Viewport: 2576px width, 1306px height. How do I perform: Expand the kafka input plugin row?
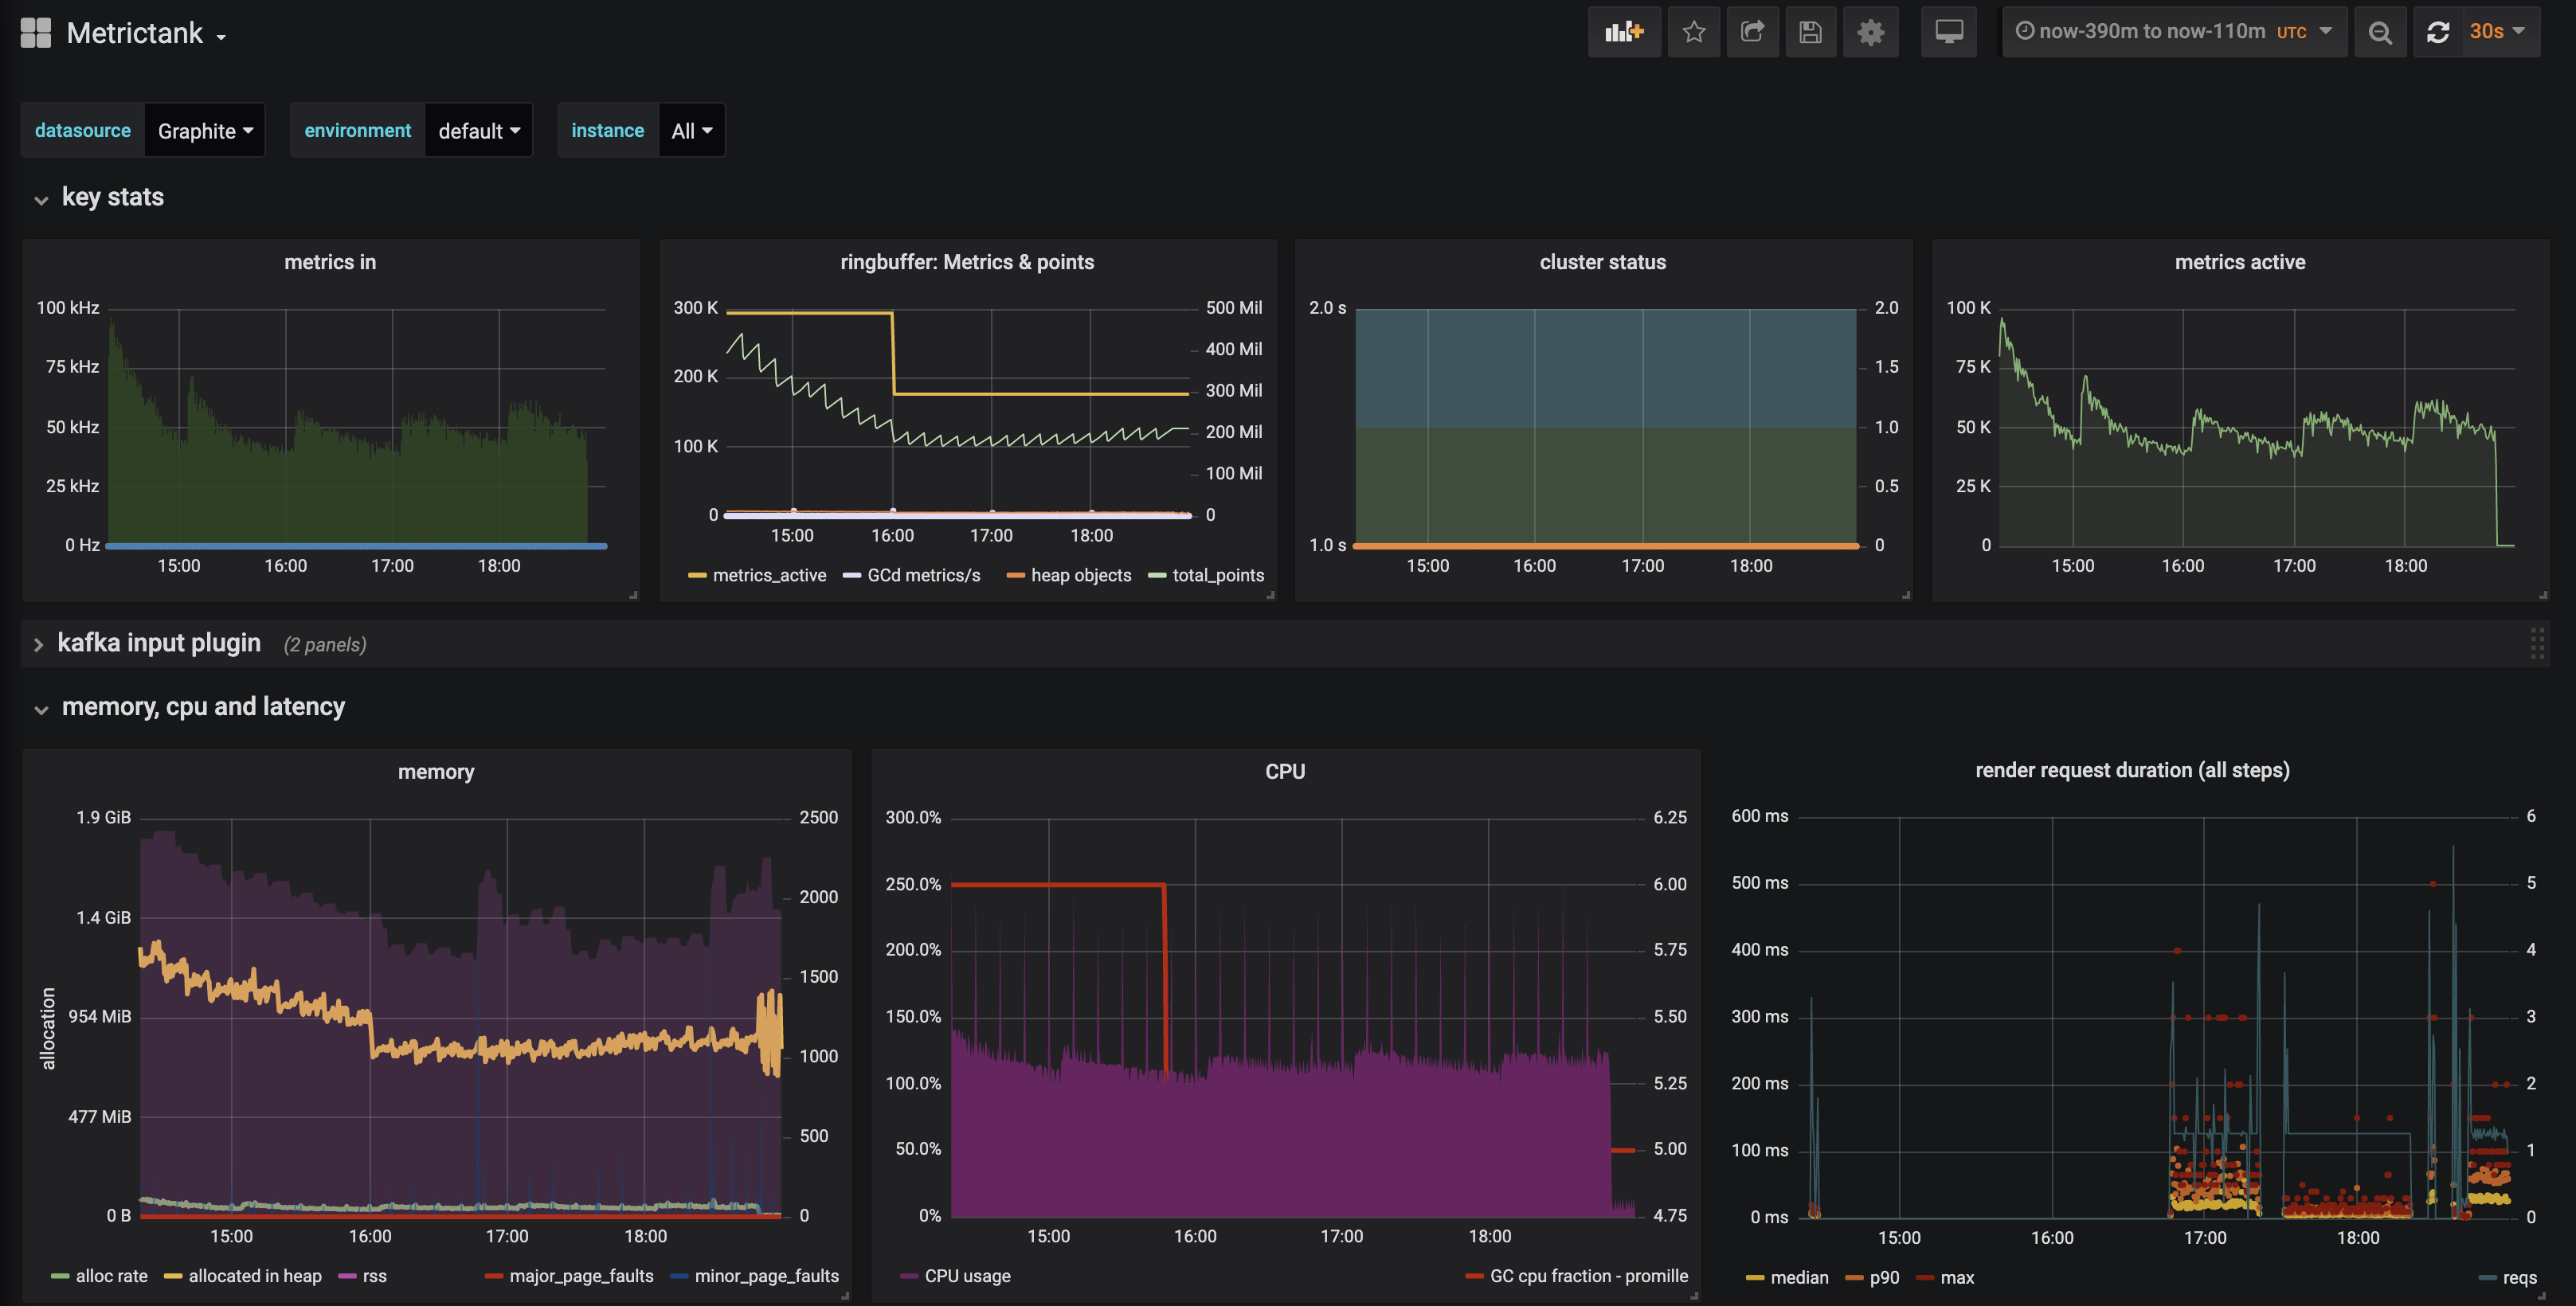(x=159, y=643)
